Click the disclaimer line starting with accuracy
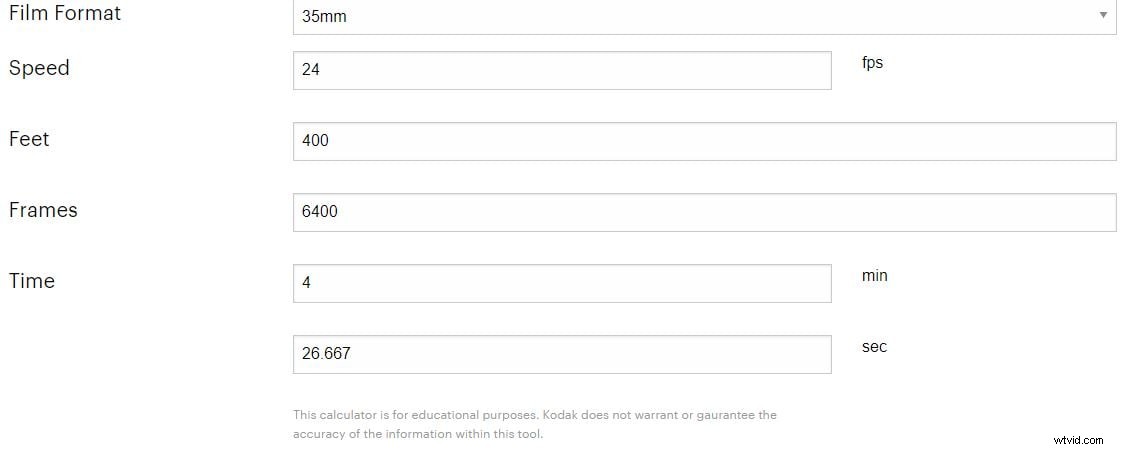 click(418, 434)
